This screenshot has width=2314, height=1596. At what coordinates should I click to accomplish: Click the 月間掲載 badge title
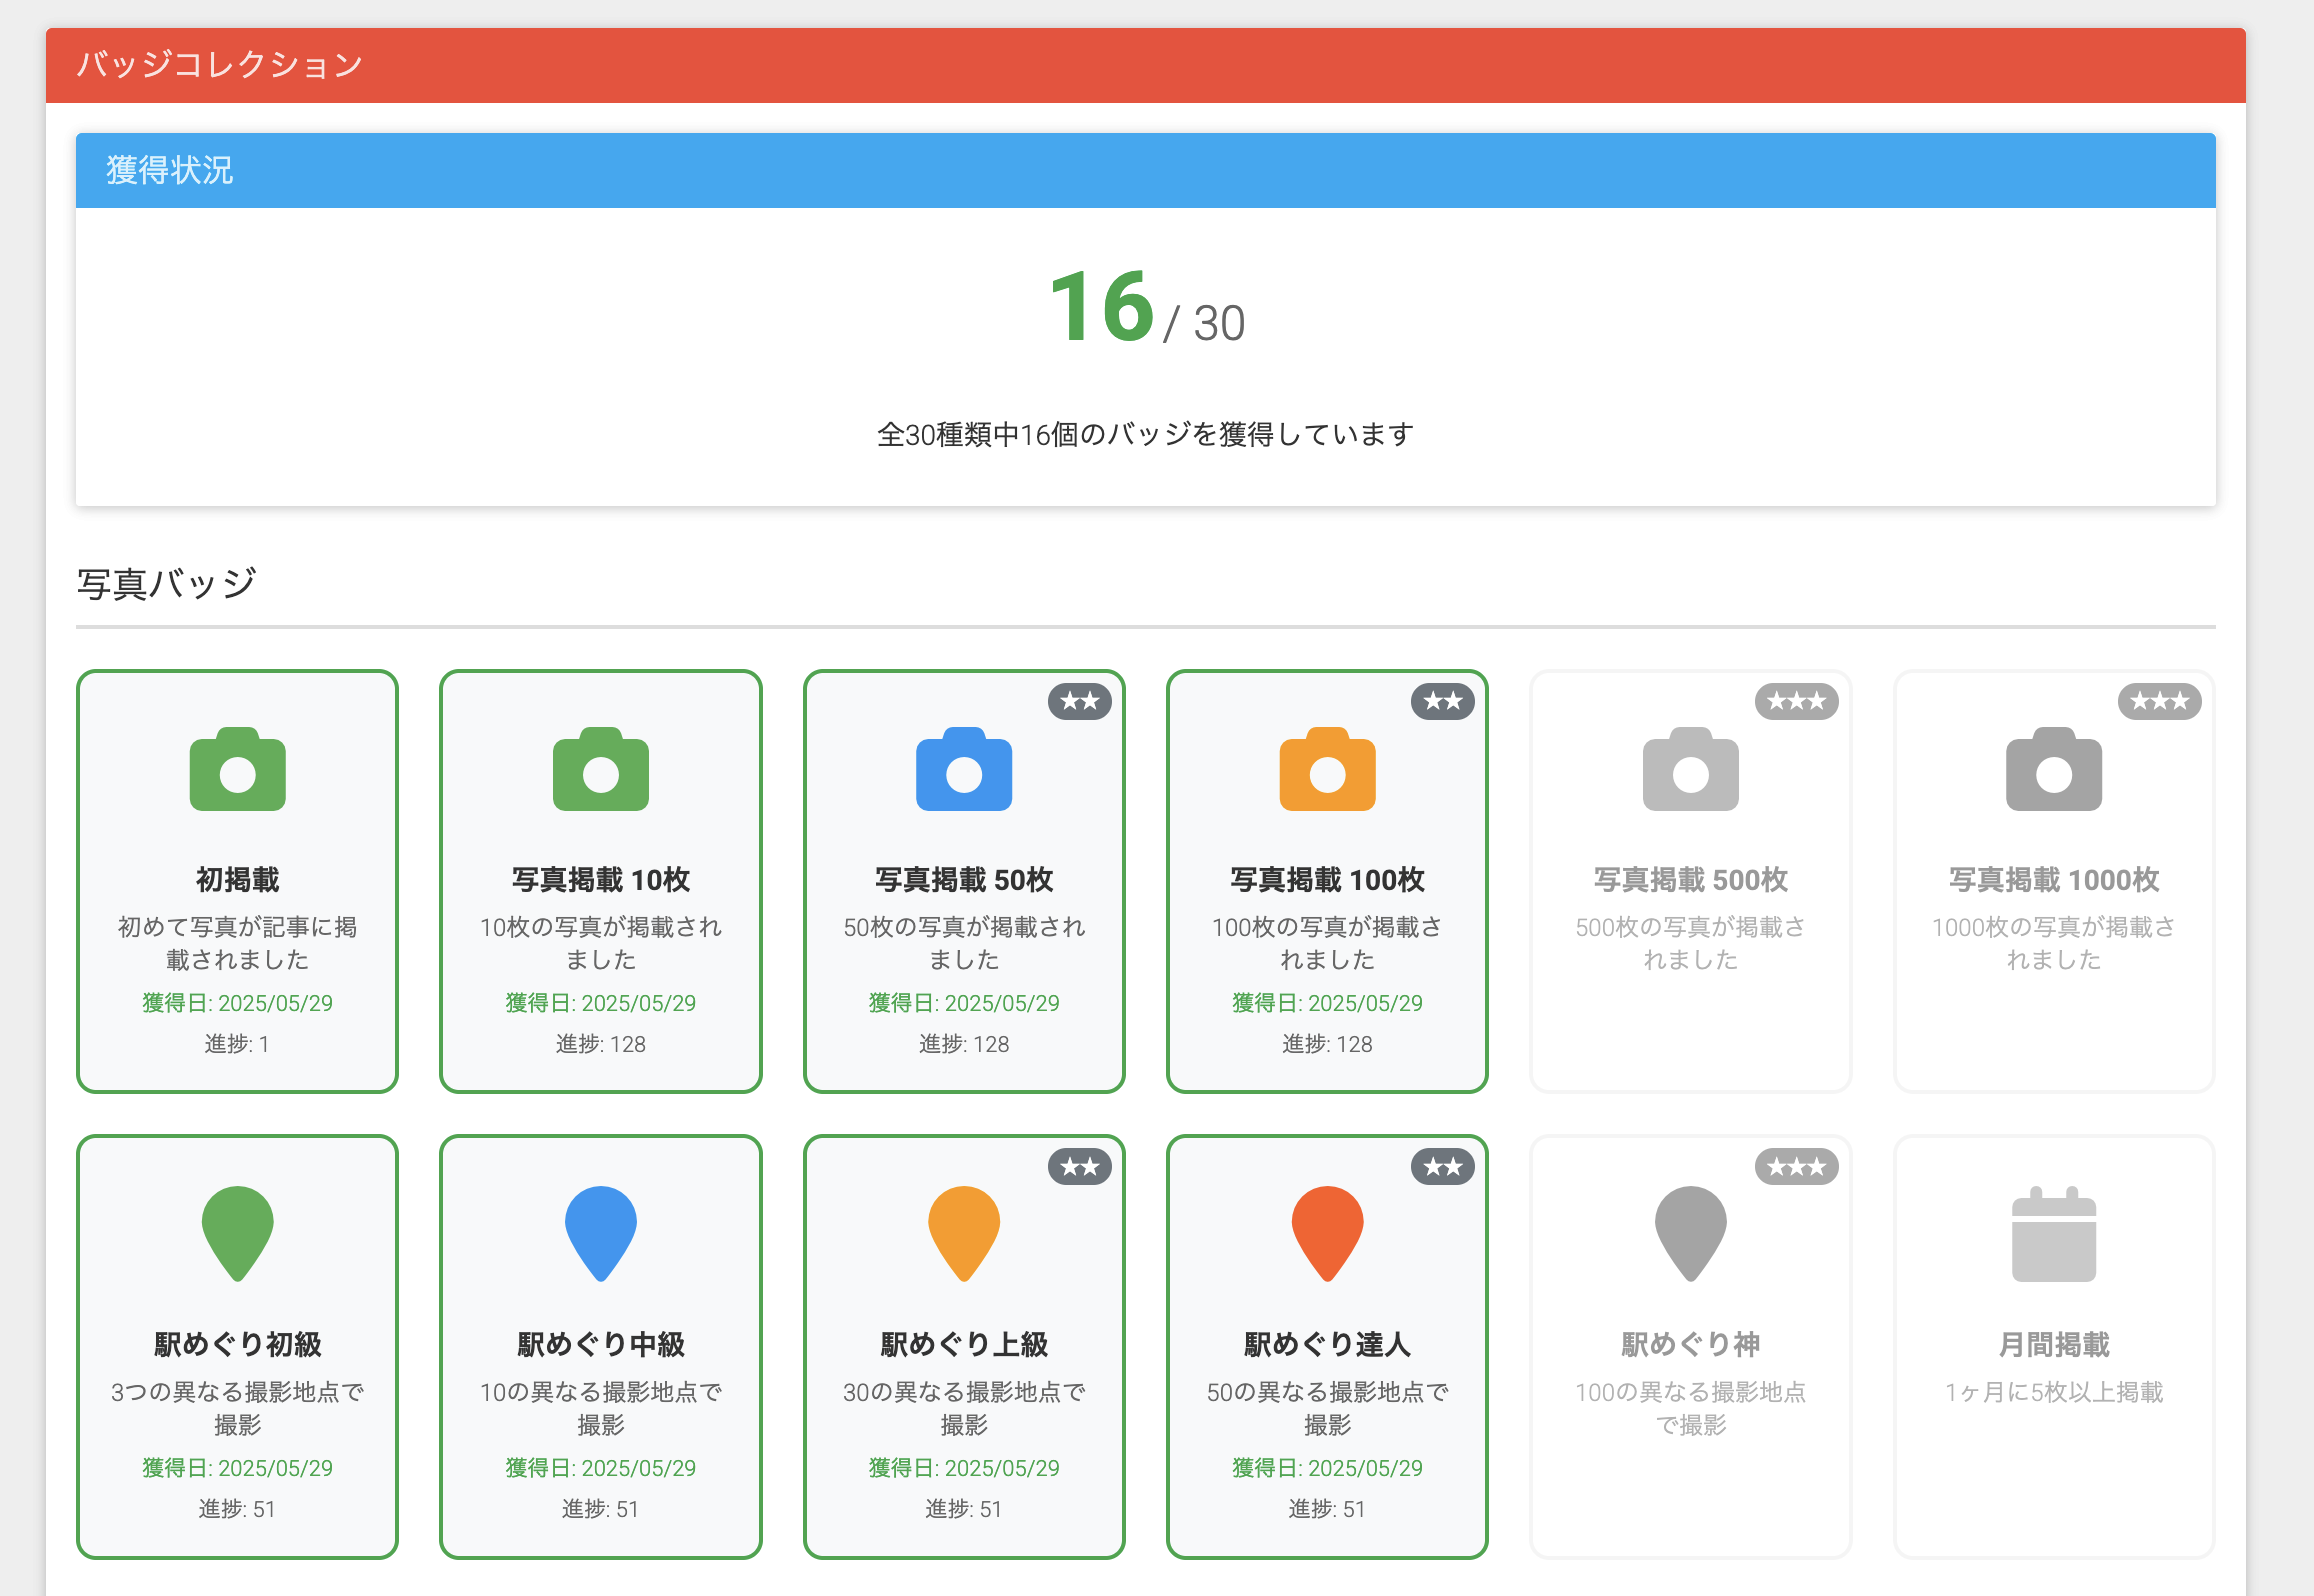pyautogui.click(x=2054, y=1344)
